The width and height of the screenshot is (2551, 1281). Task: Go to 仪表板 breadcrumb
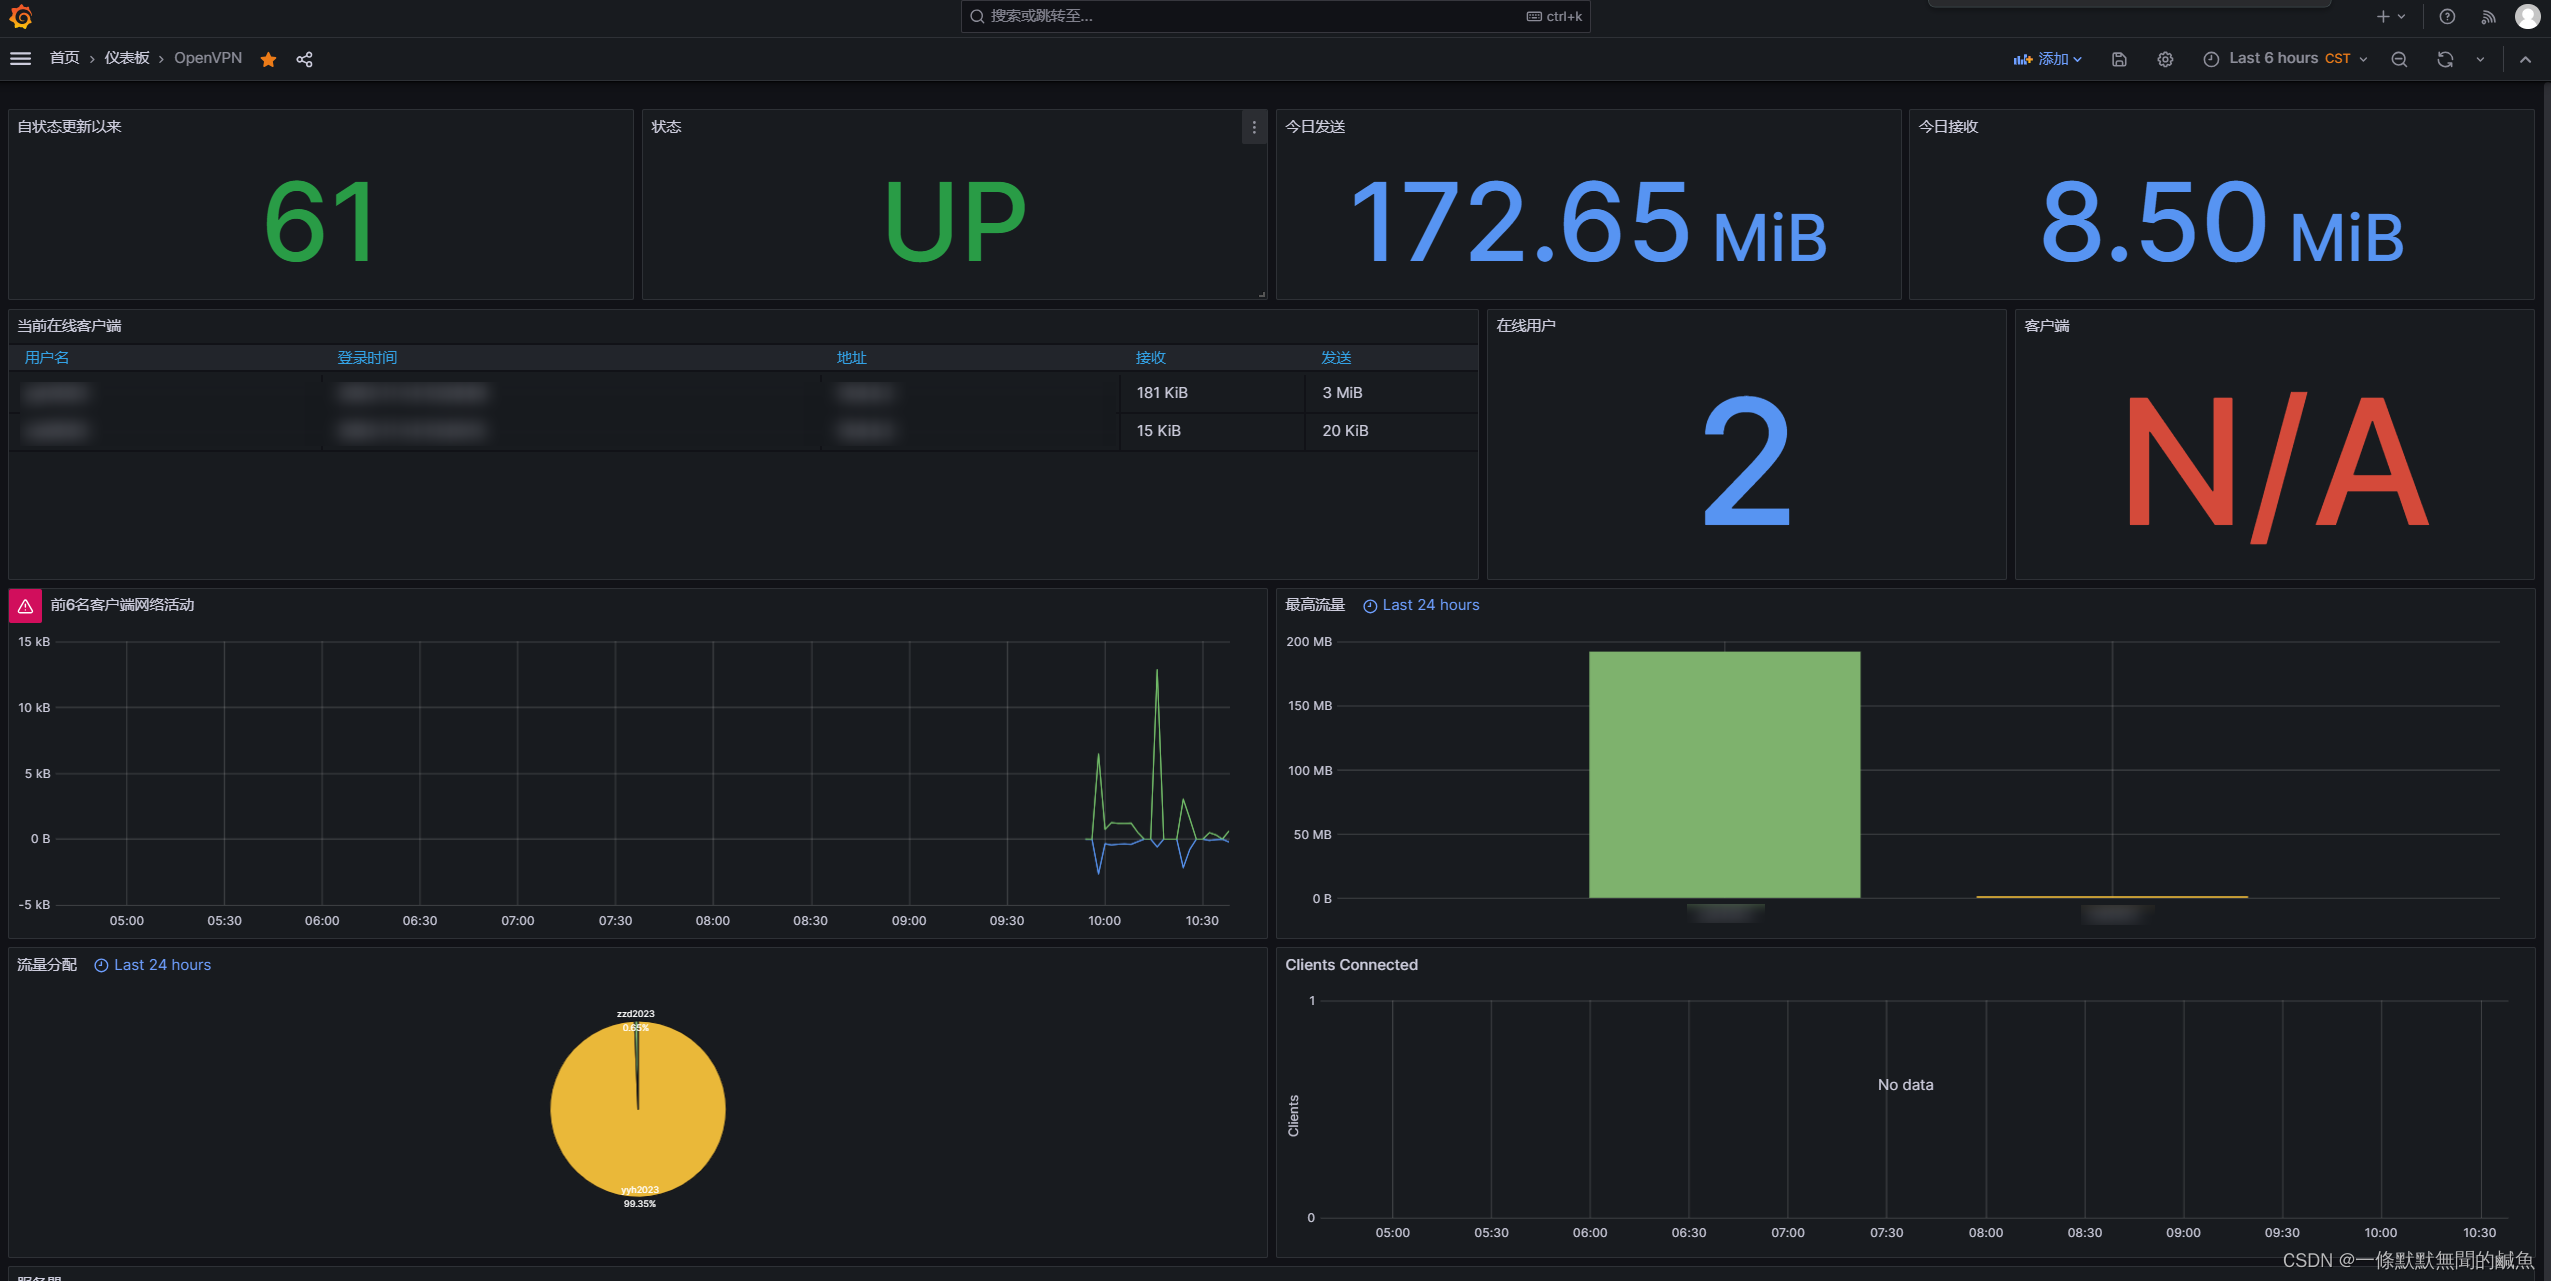[127, 58]
